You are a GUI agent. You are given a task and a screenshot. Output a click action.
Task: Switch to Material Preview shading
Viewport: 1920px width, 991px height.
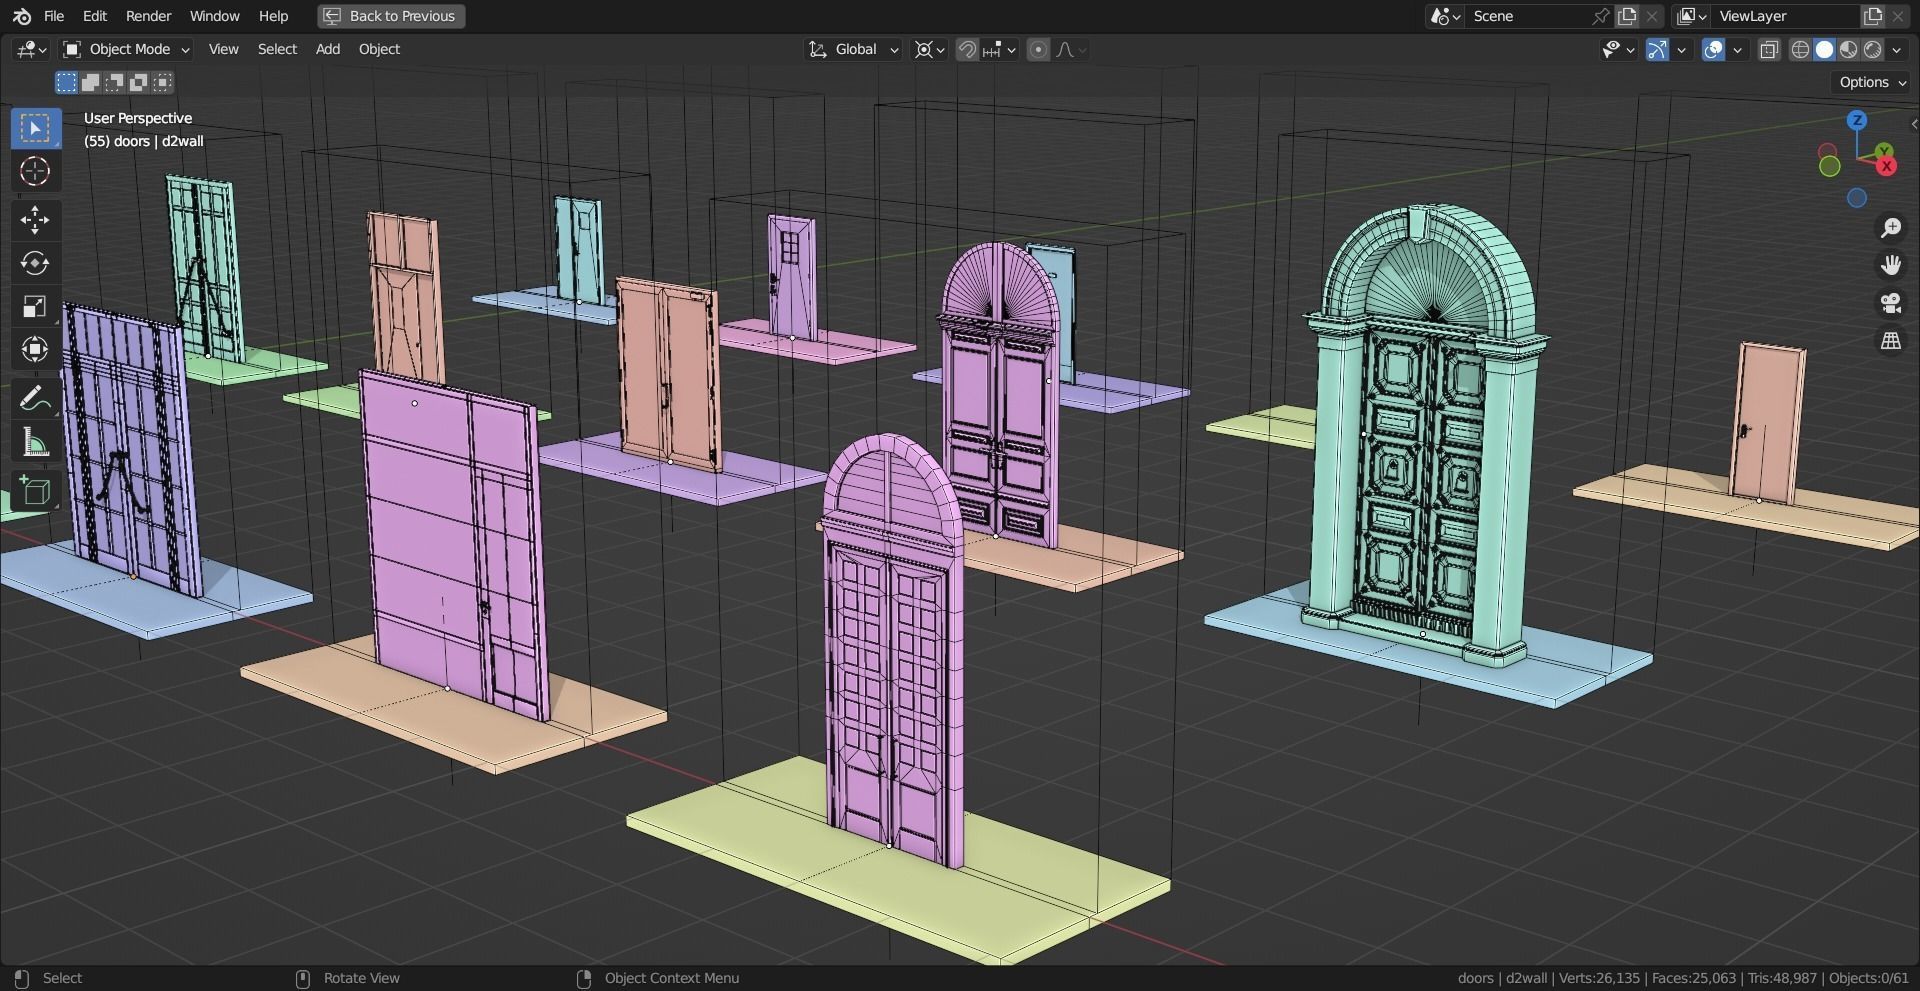[1848, 49]
